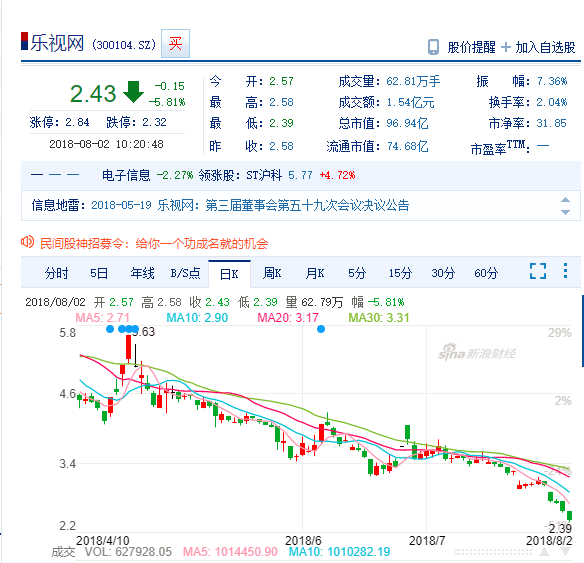The width and height of the screenshot is (584, 563).
Task: Click the 换手率 value 2.04%
Action: click(552, 102)
